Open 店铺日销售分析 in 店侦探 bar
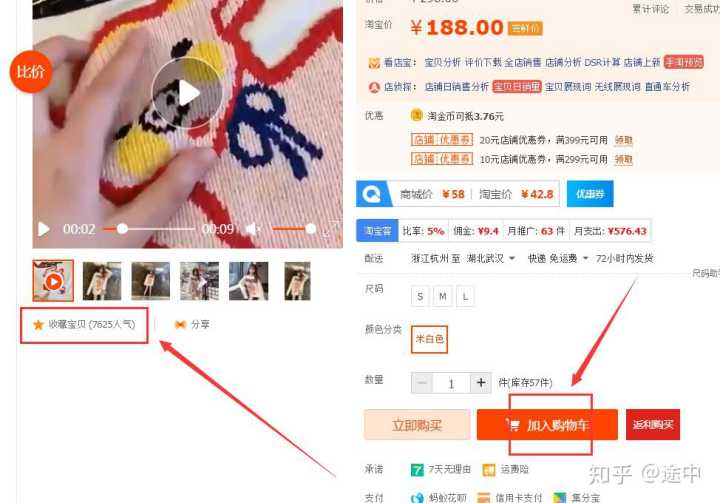720x503 pixels. [456, 86]
